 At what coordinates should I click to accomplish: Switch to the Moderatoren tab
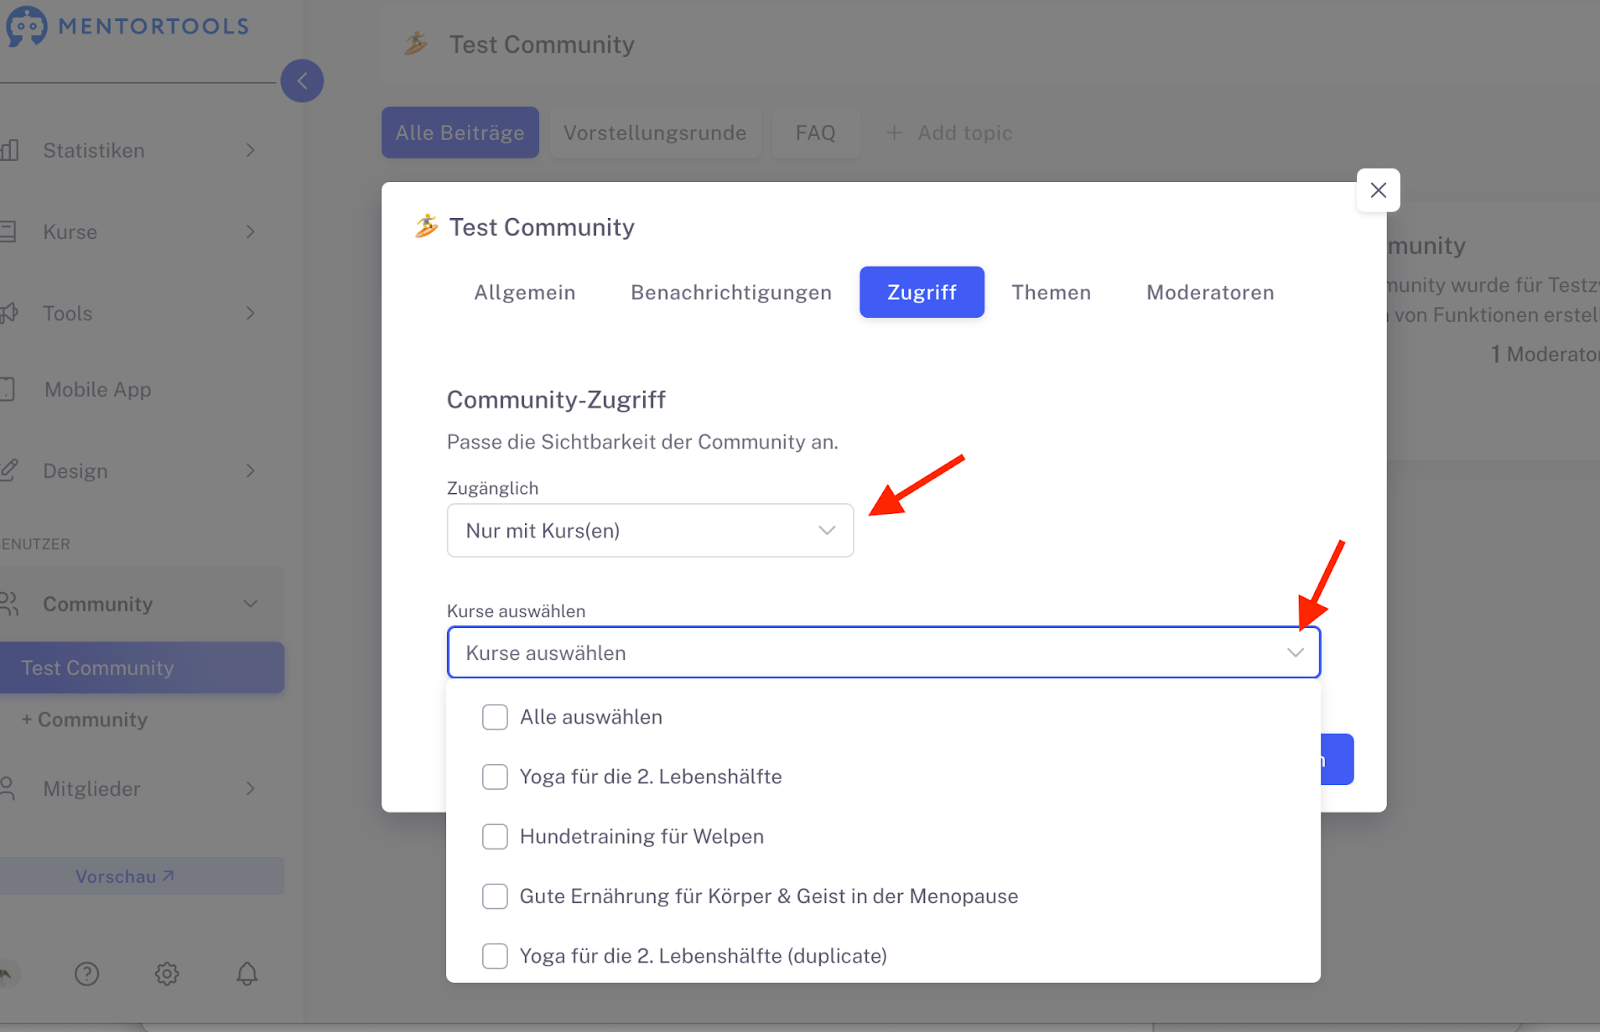coord(1210,293)
